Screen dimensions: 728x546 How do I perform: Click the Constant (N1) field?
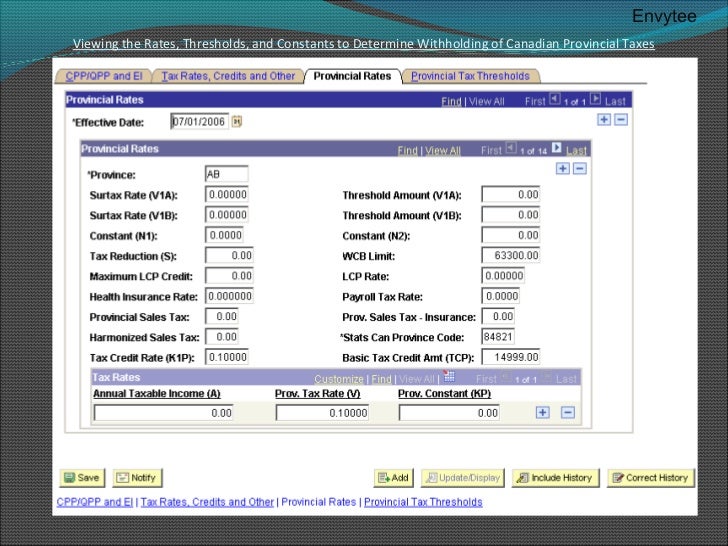click(224, 235)
